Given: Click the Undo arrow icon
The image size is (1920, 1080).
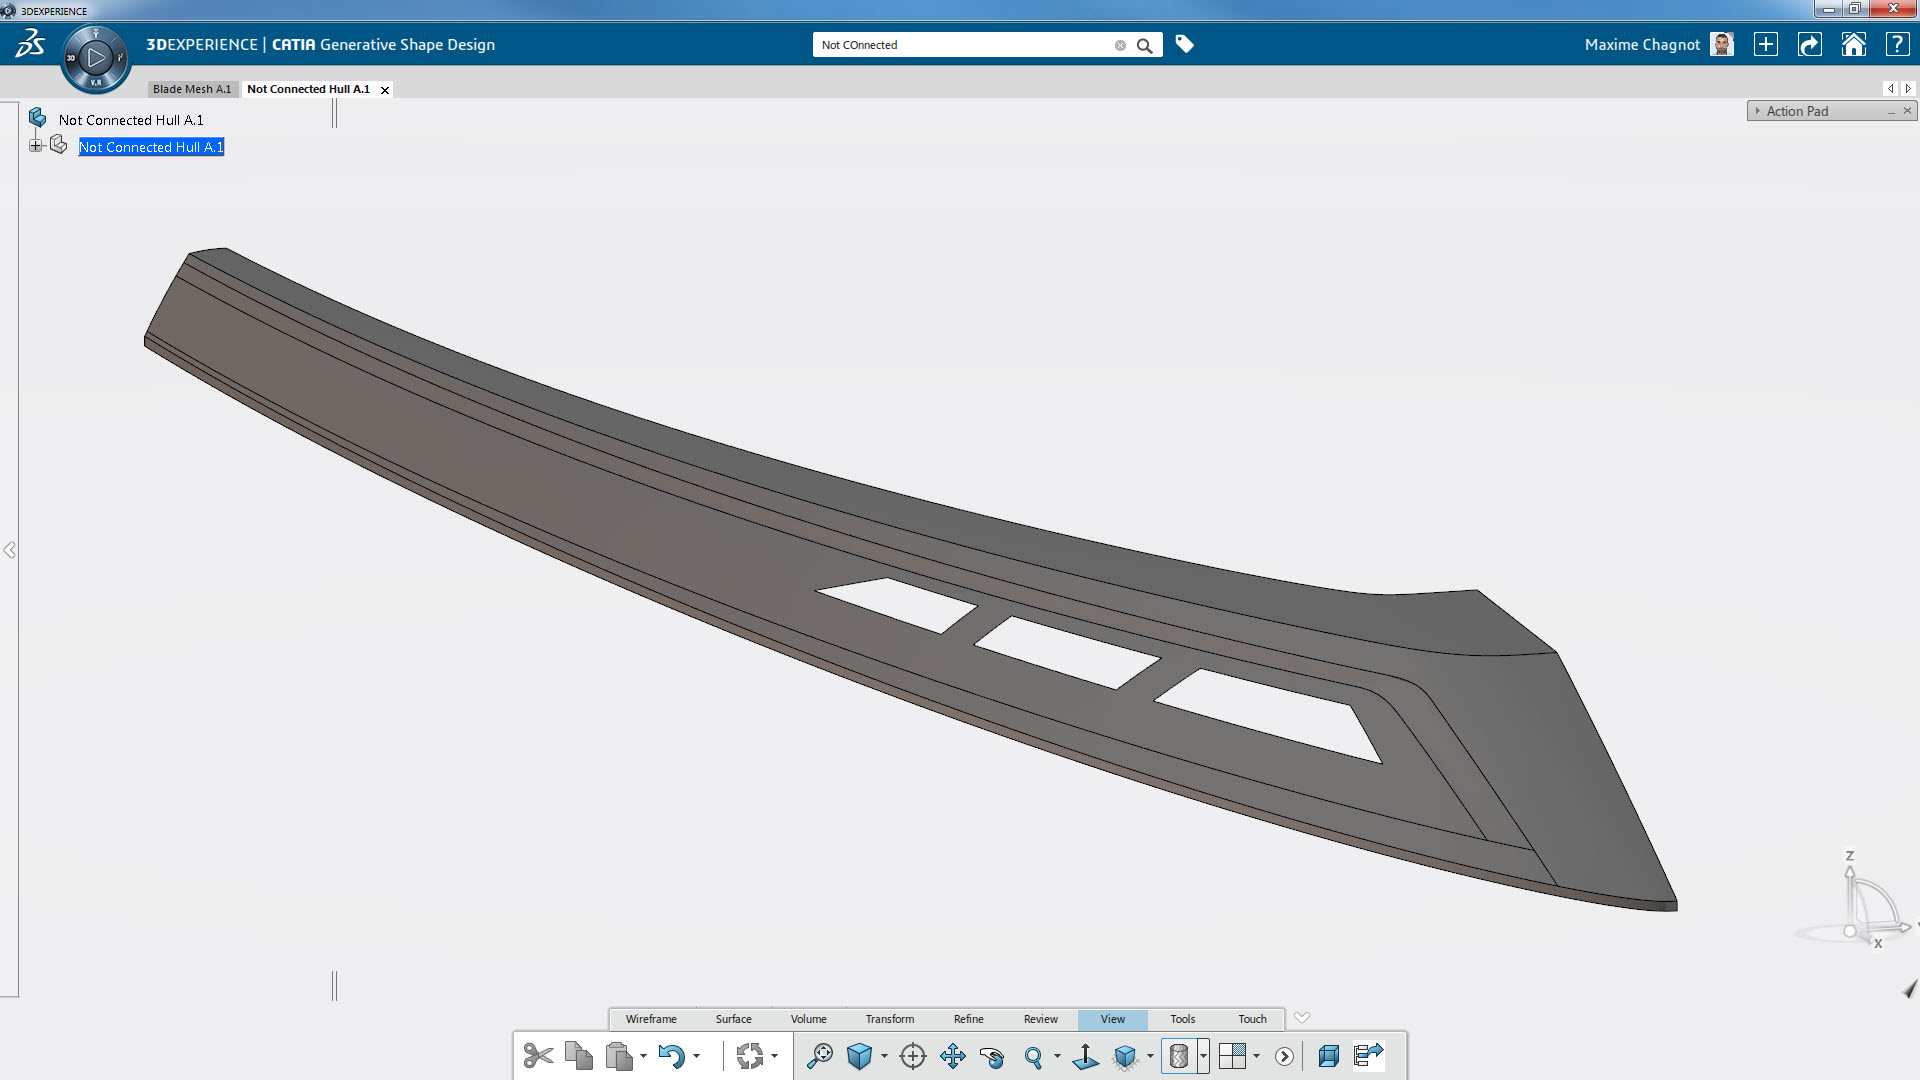Looking at the screenshot, I should tap(671, 1056).
